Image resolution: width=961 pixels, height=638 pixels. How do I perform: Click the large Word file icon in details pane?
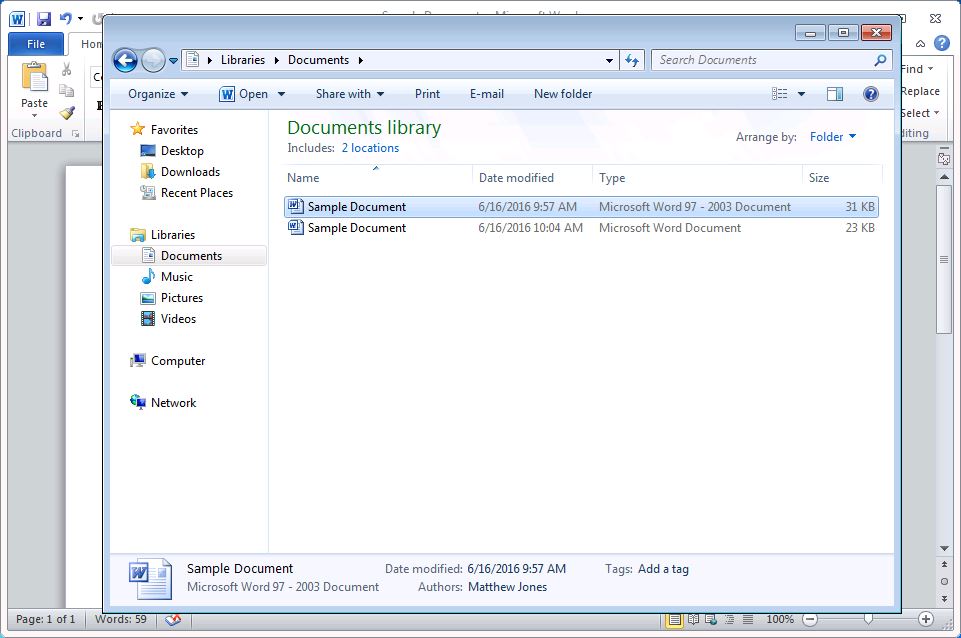tap(150, 578)
